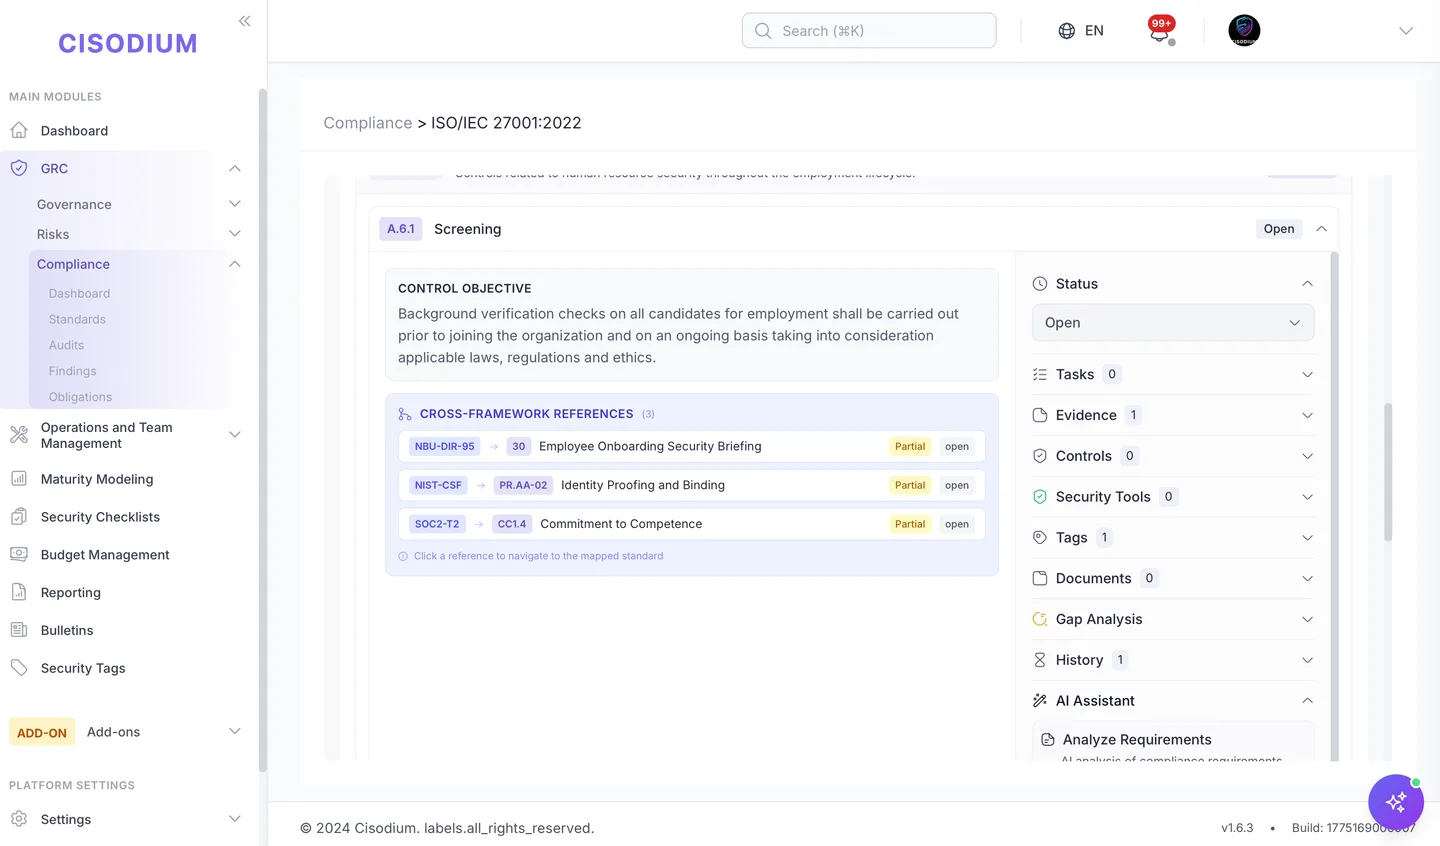Expand the History section chevron
The image size is (1440, 846).
click(1307, 660)
